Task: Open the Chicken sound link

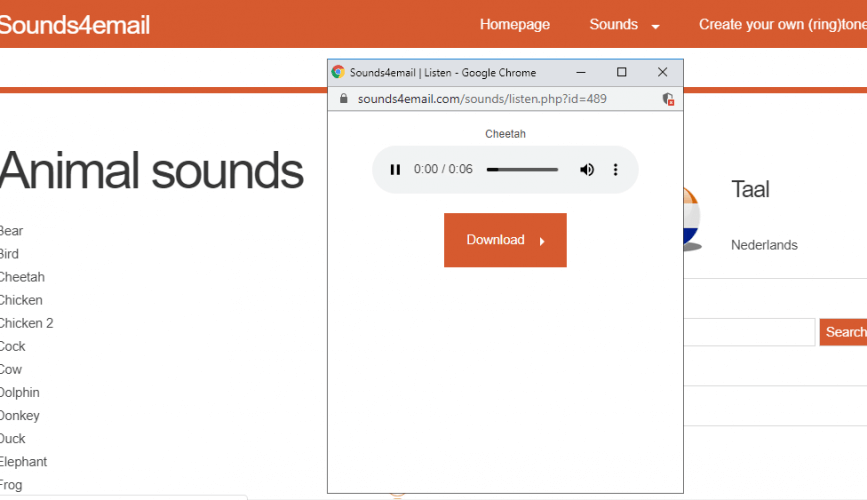Action: (21, 300)
